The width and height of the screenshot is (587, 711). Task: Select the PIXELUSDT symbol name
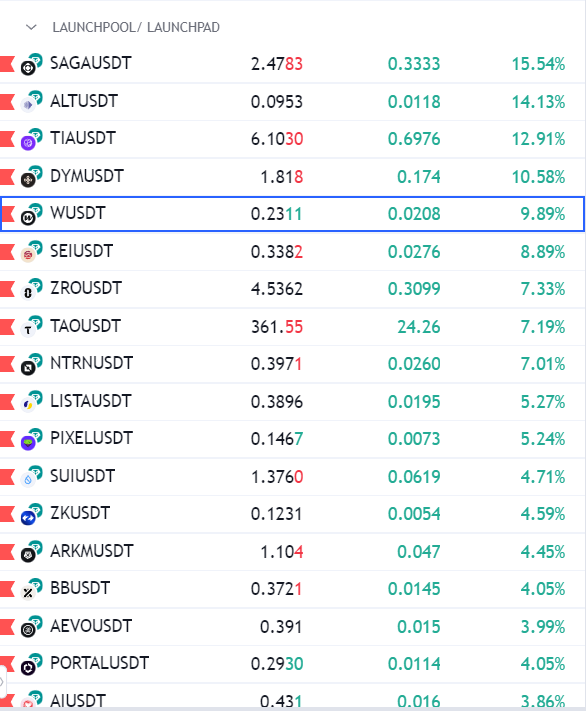pos(92,438)
